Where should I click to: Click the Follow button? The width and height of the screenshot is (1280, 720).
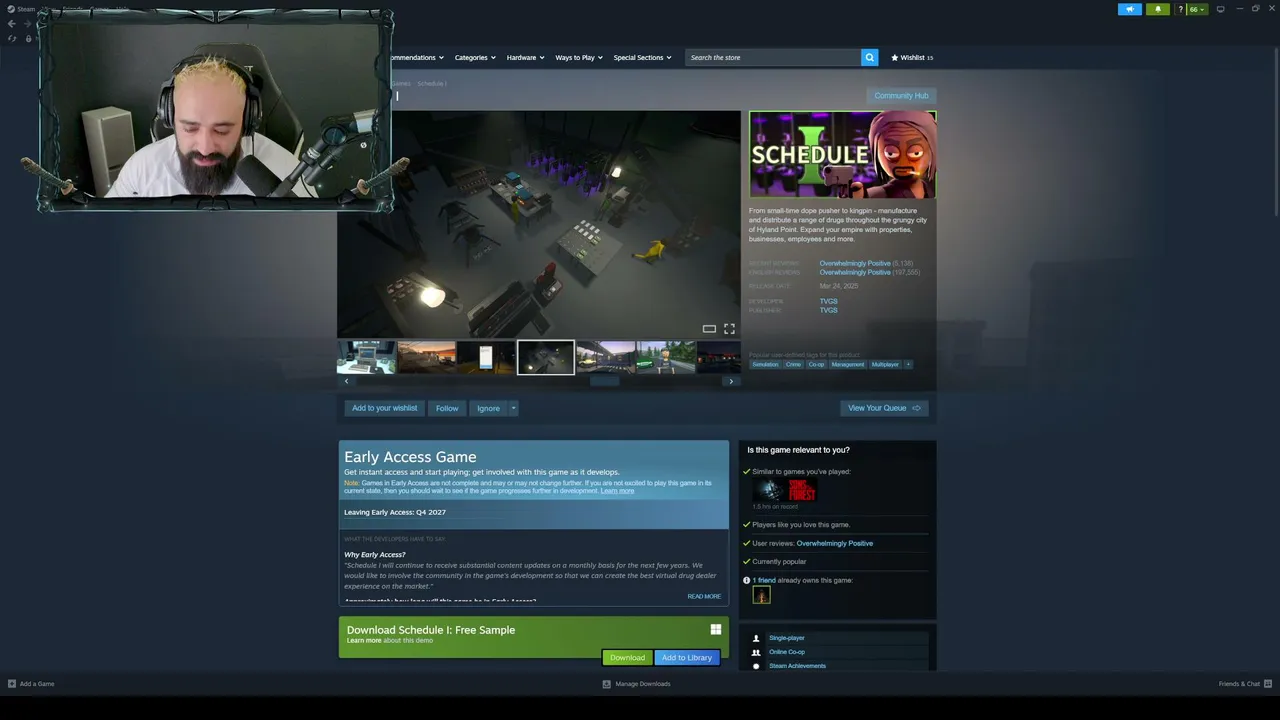(x=447, y=408)
